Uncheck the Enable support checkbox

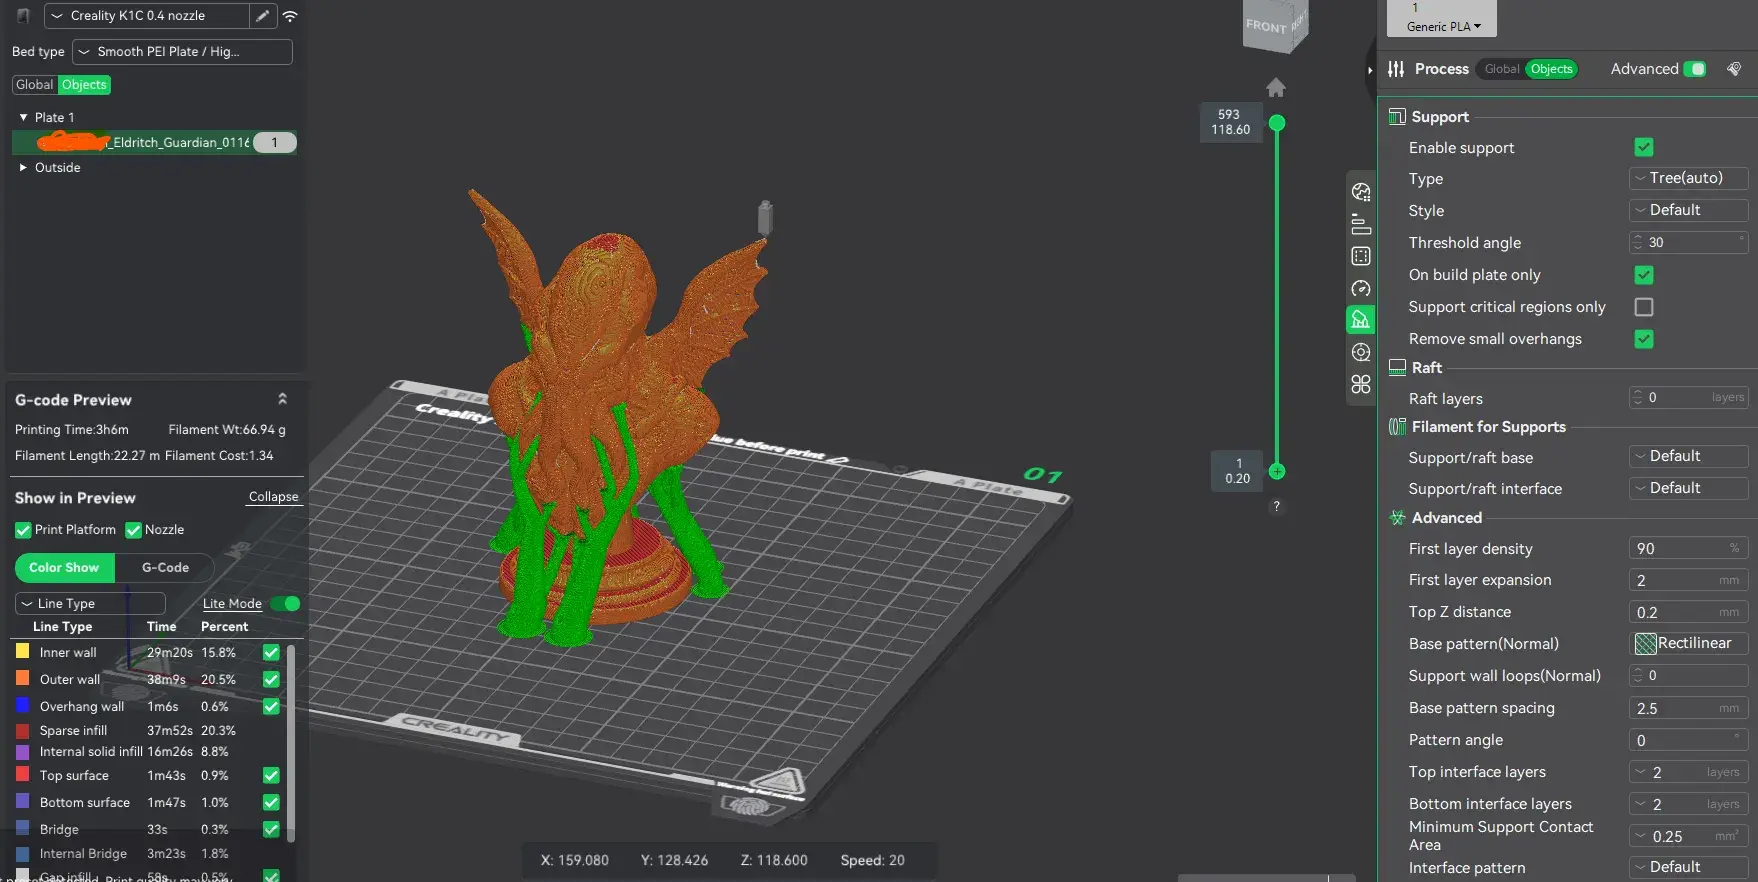[x=1643, y=147]
